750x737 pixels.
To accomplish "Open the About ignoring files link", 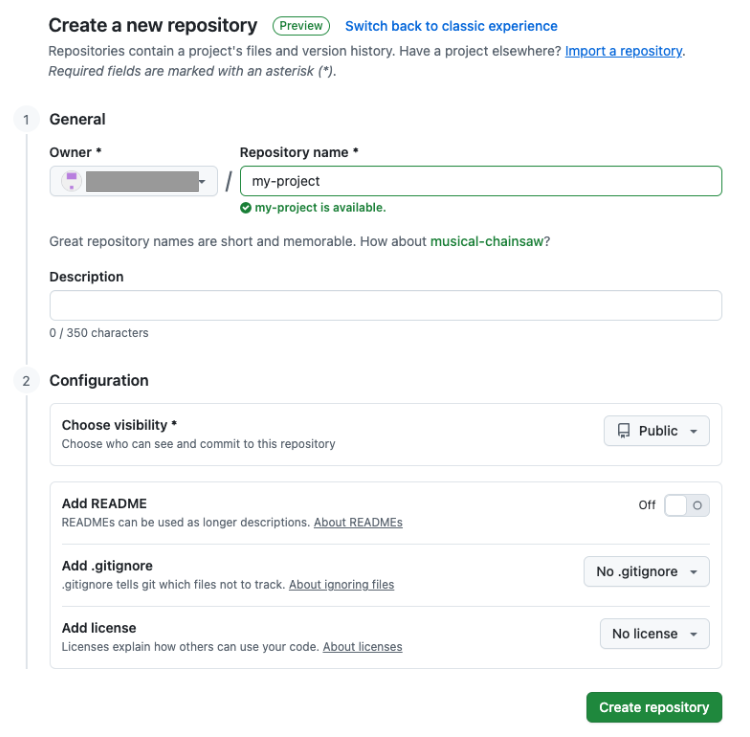I will (342, 585).
